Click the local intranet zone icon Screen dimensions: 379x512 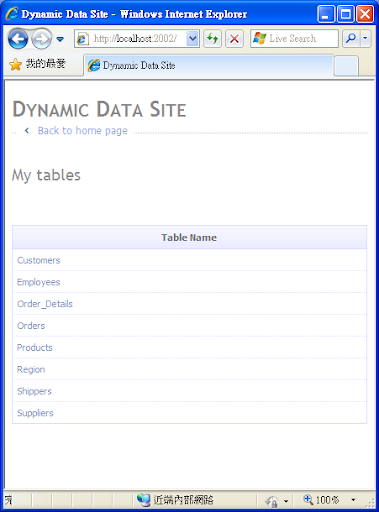pyautogui.click(x=144, y=500)
